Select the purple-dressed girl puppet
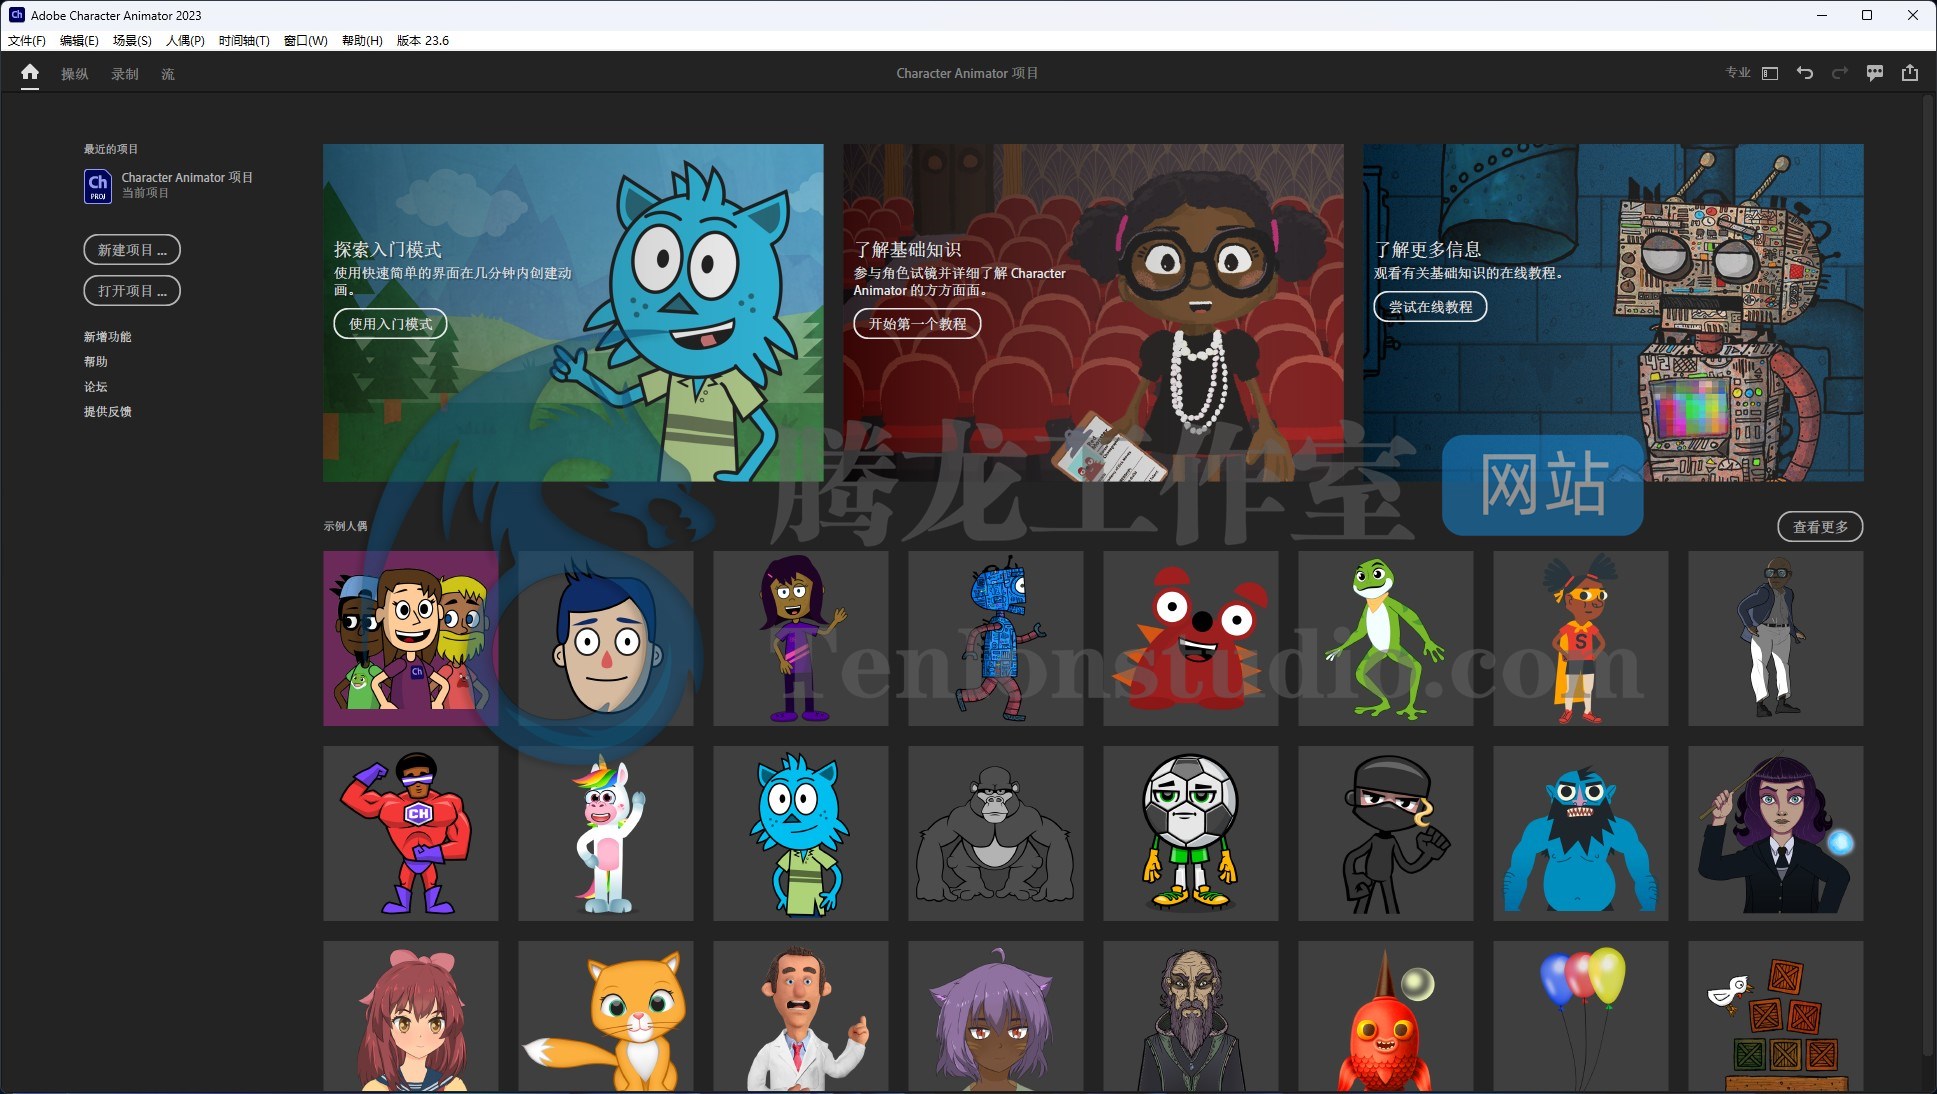The height and width of the screenshot is (1094, 1937). tap(801, 638)
